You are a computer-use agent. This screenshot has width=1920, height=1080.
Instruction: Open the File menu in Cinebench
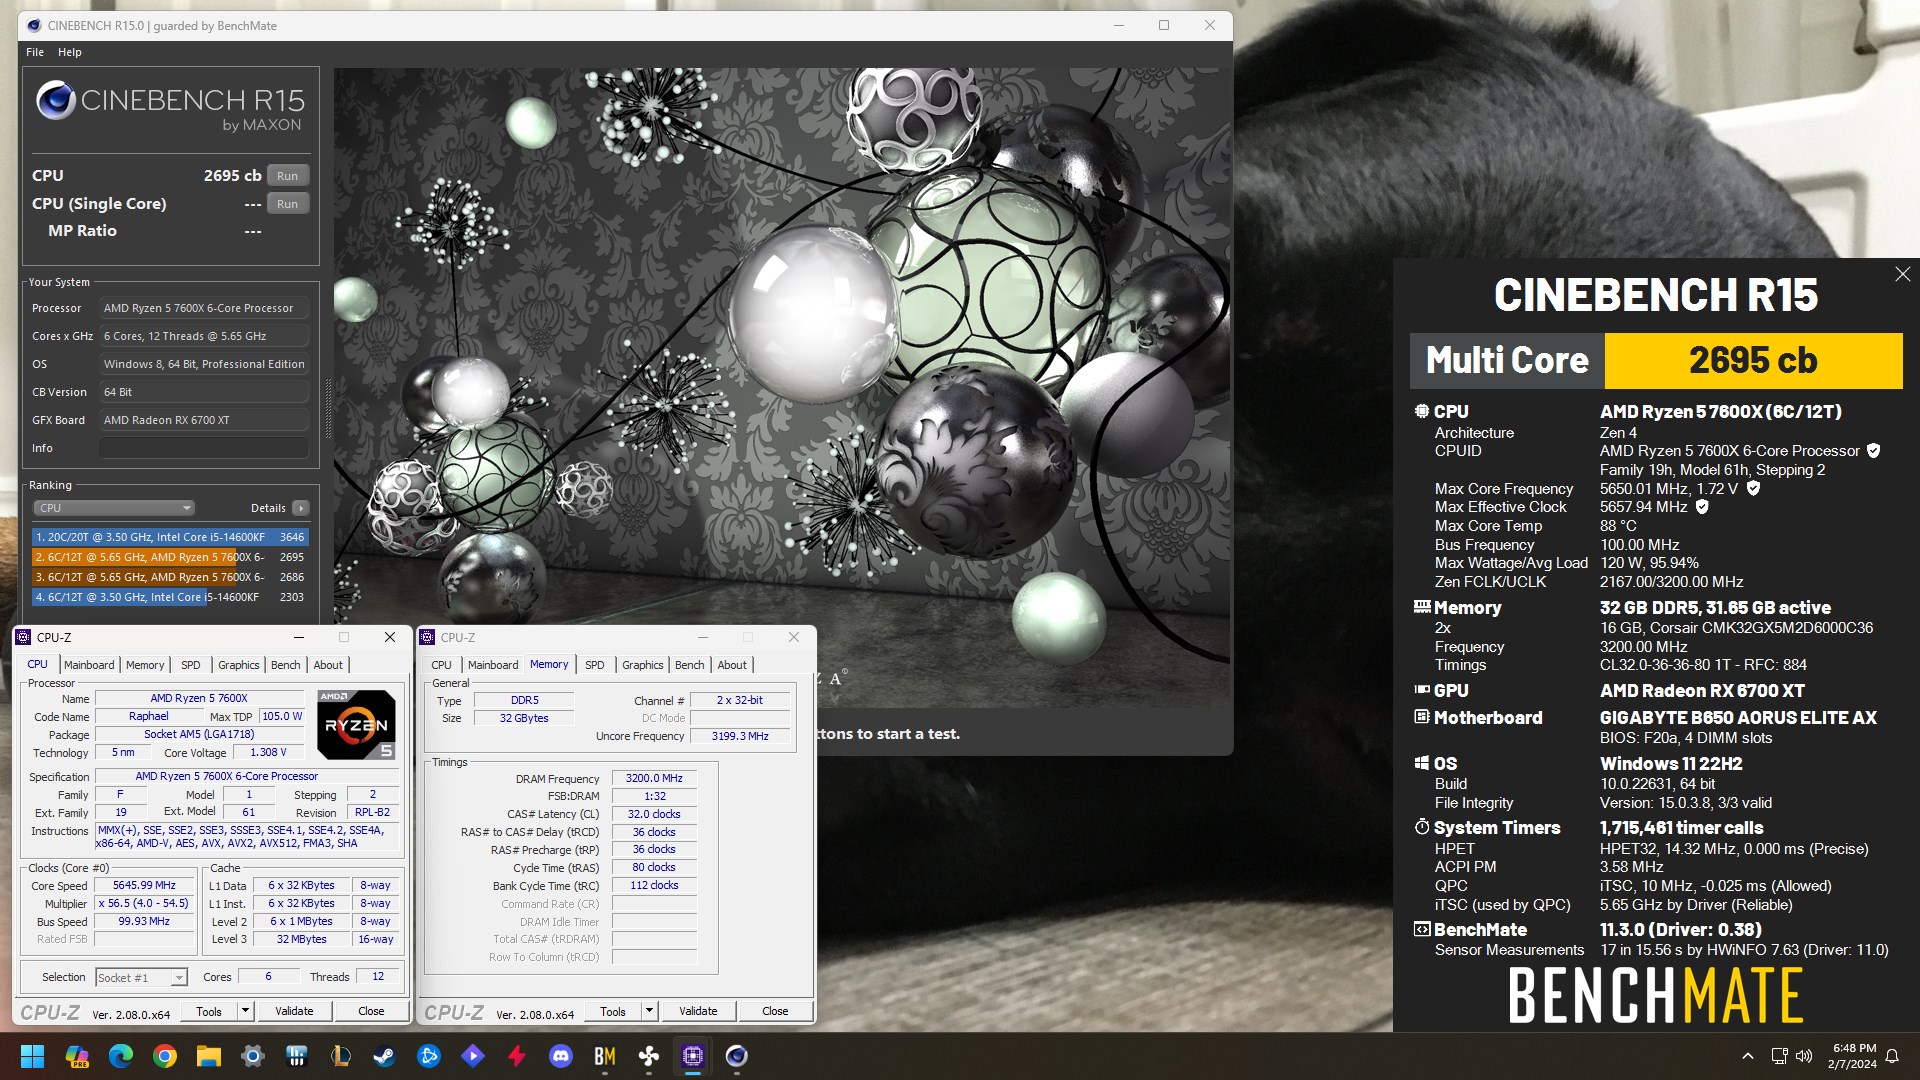pos(35,52)
